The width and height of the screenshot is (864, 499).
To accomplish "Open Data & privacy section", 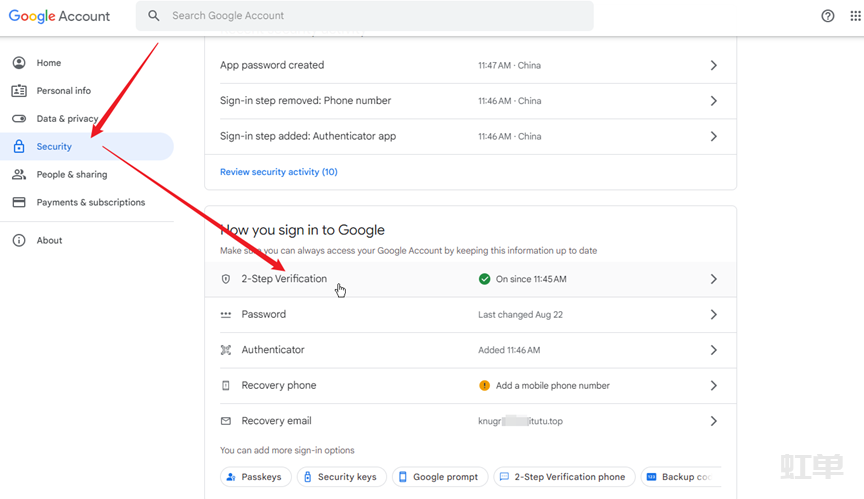I will tap(87, 118).
